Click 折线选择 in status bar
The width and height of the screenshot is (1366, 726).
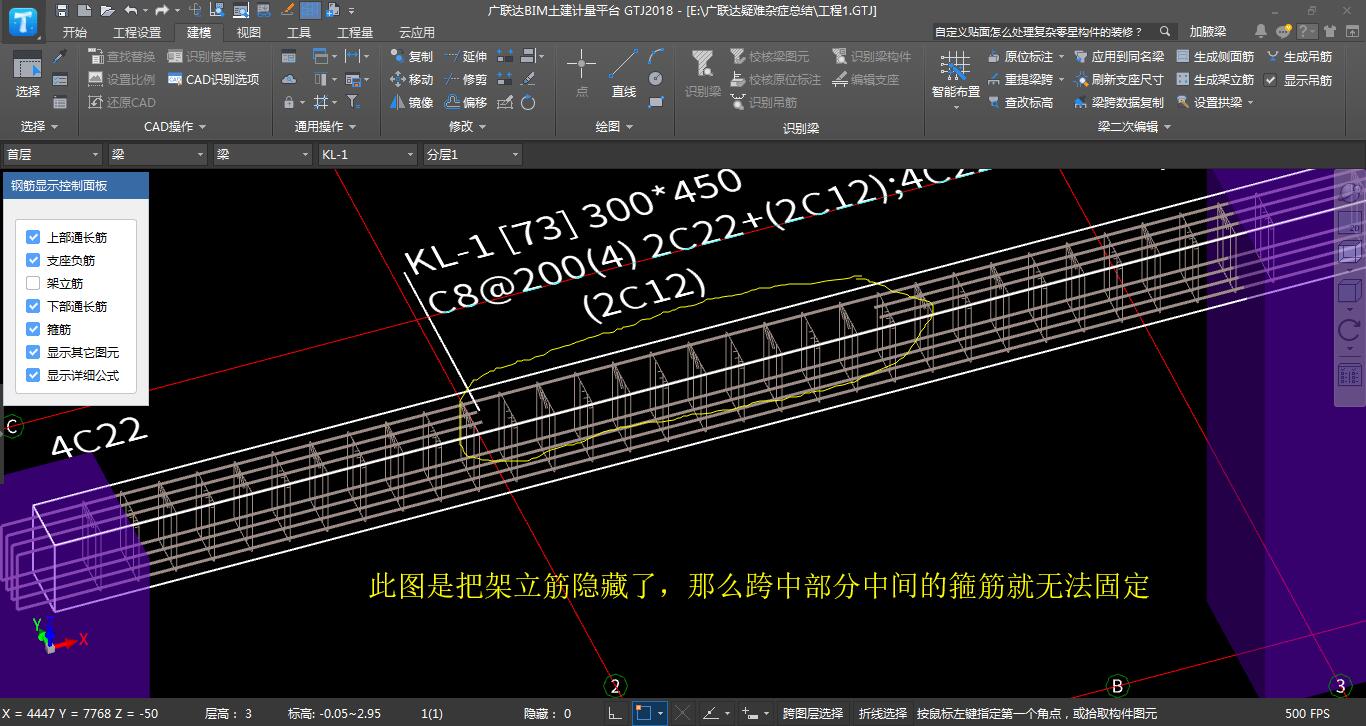click(x=882, y=714)
